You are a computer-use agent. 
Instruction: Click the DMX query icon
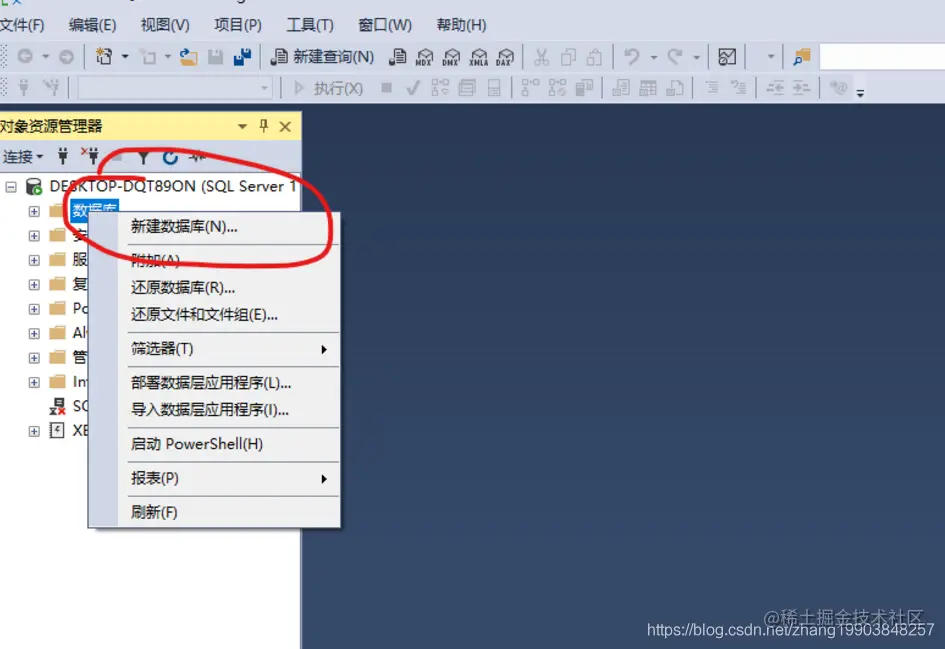(451, 57)
